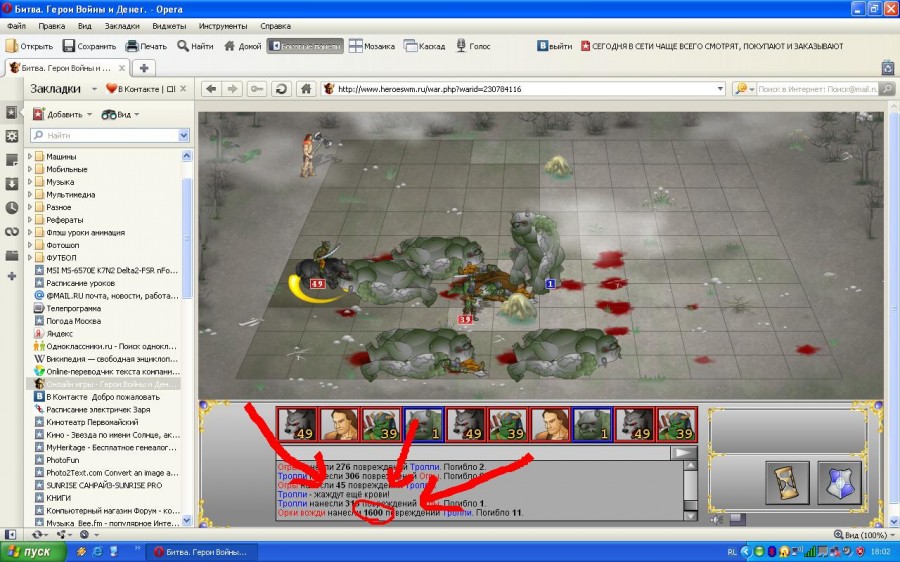Image resolution: width=900 pixels, height=562 pixels.
Task: Expand the ФУТБОЛ bookmark folder
Action: 30,257
